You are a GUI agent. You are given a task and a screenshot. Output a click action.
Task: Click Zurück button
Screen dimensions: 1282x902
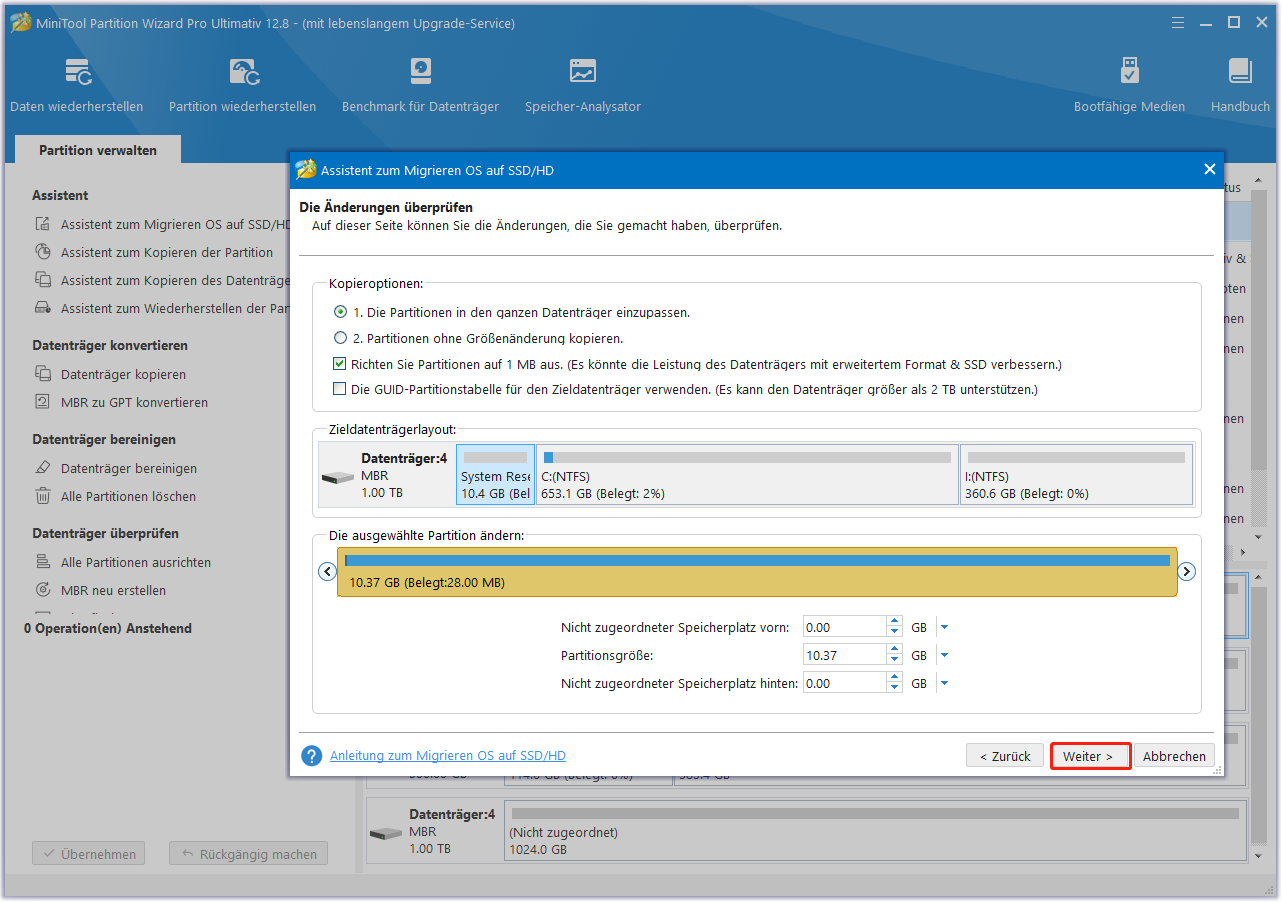tap(1005, 756)
